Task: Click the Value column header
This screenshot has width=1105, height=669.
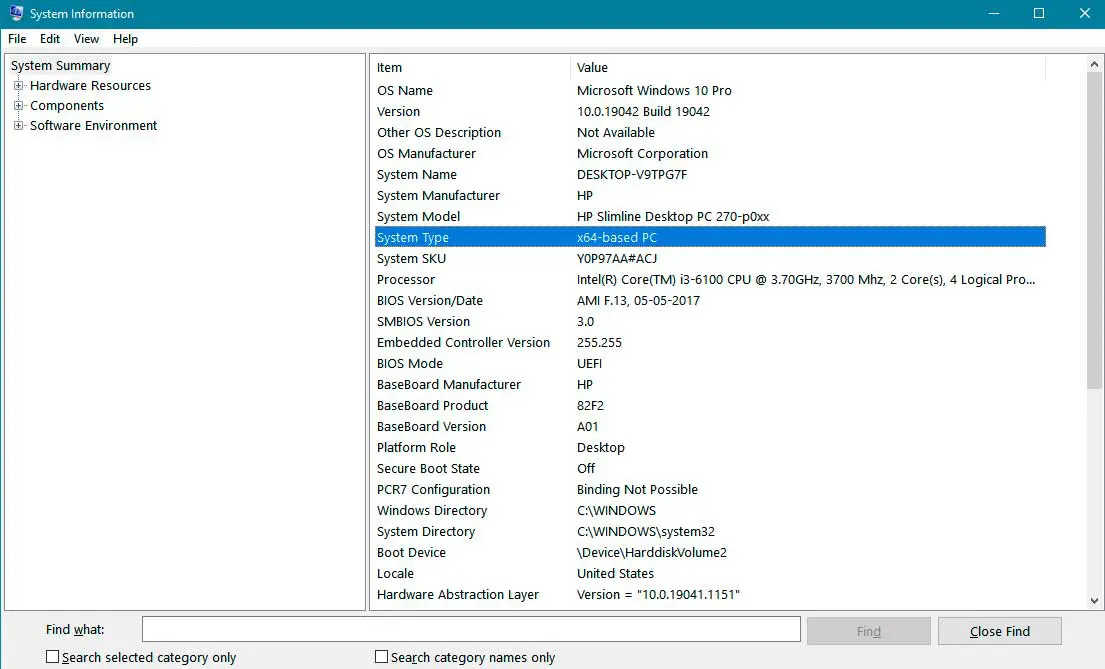Action: (808, 68)
